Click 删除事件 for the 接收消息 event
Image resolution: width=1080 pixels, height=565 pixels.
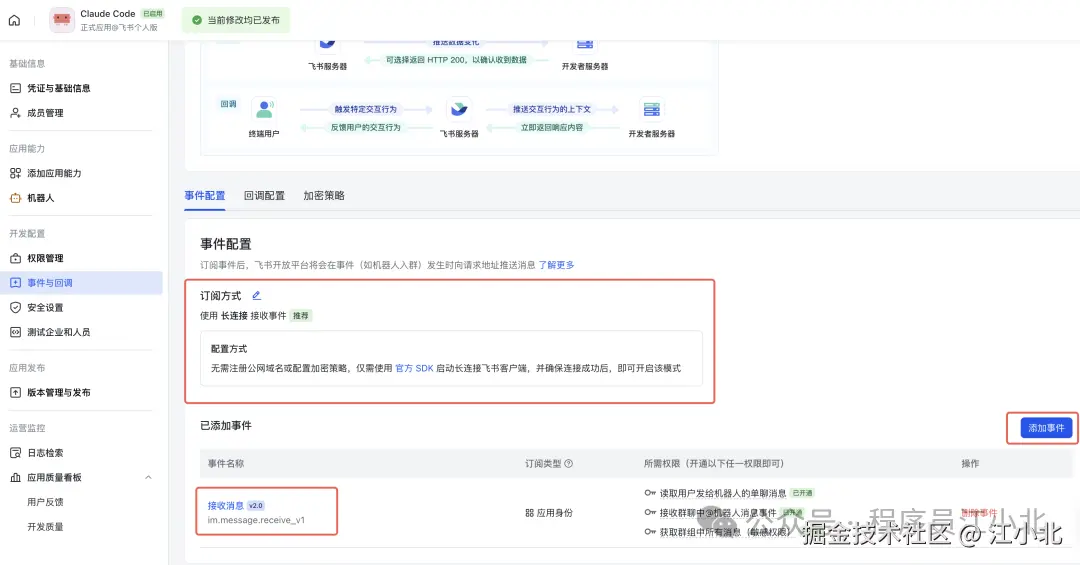(979, 513)
